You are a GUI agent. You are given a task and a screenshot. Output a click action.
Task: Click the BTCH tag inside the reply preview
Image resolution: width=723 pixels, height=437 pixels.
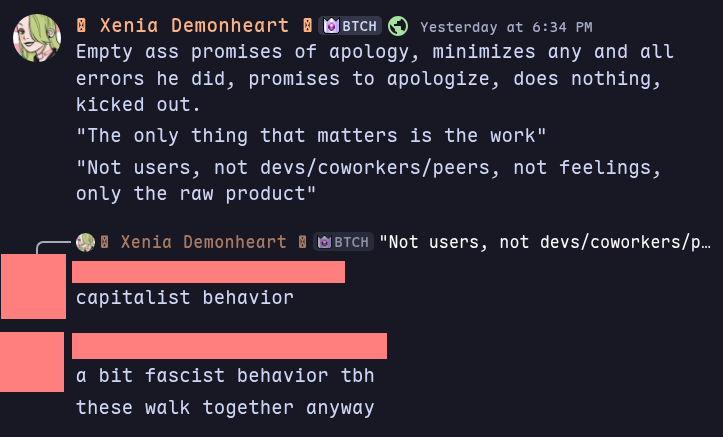coord(343,242)
